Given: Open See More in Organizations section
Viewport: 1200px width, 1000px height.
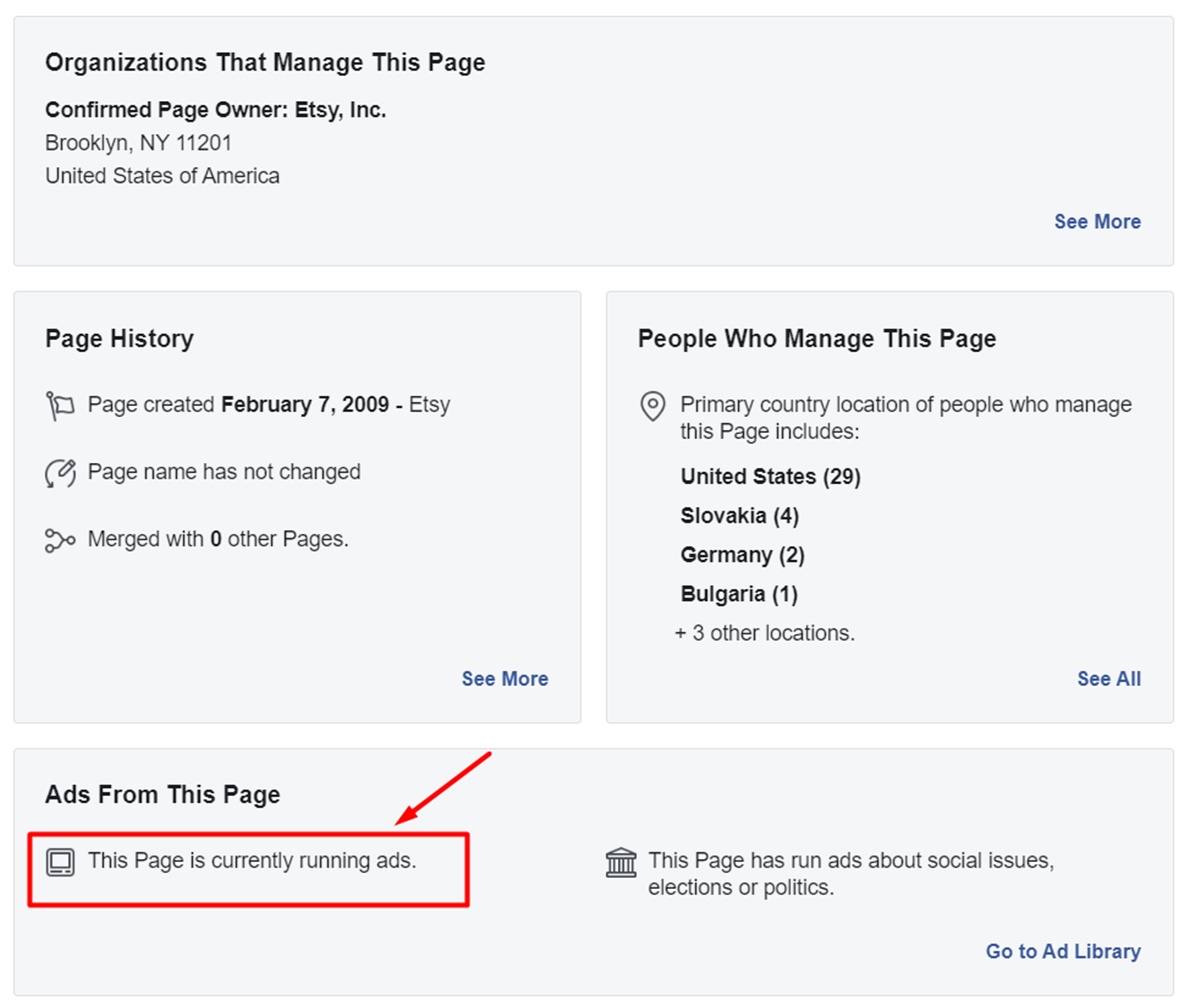Looking at the screenshot, I should click(x=1097, y=222).
